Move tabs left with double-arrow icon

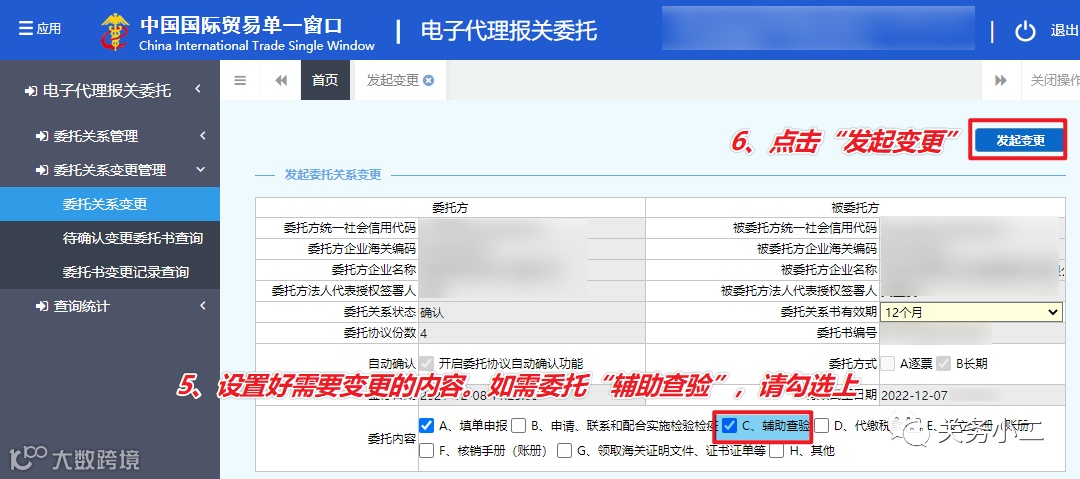coord(281,81)
